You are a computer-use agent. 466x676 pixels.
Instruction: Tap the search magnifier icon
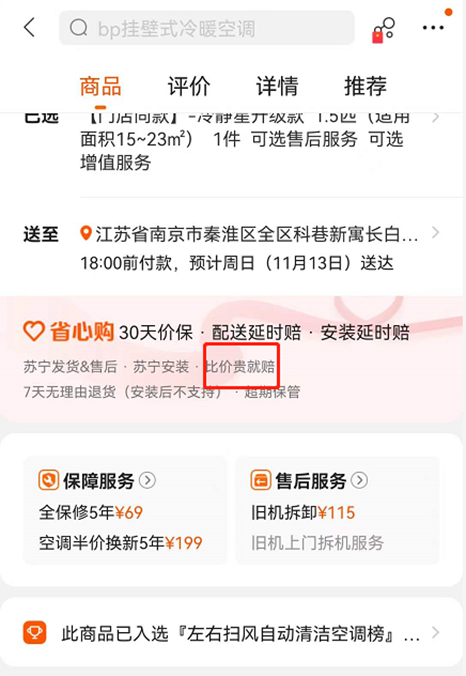click(78, 28)
